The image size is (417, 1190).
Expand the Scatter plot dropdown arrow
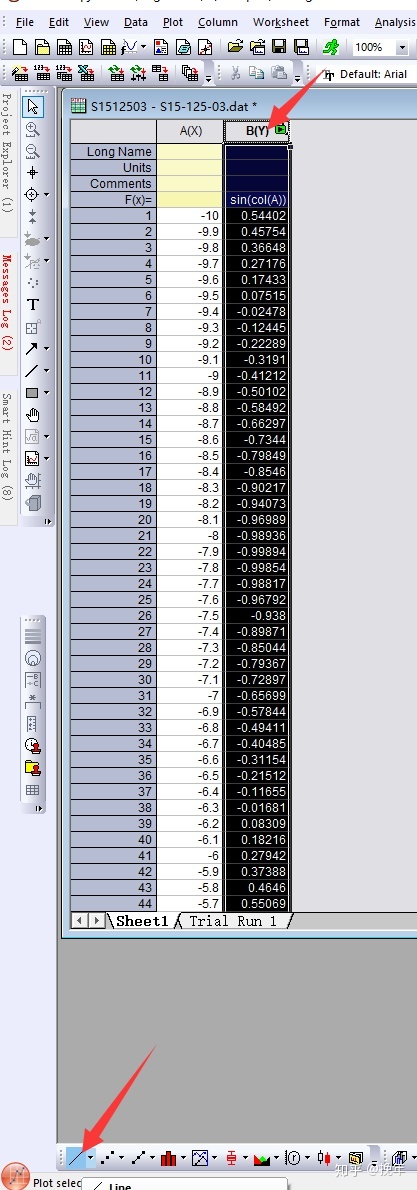tap(122, 1158)
